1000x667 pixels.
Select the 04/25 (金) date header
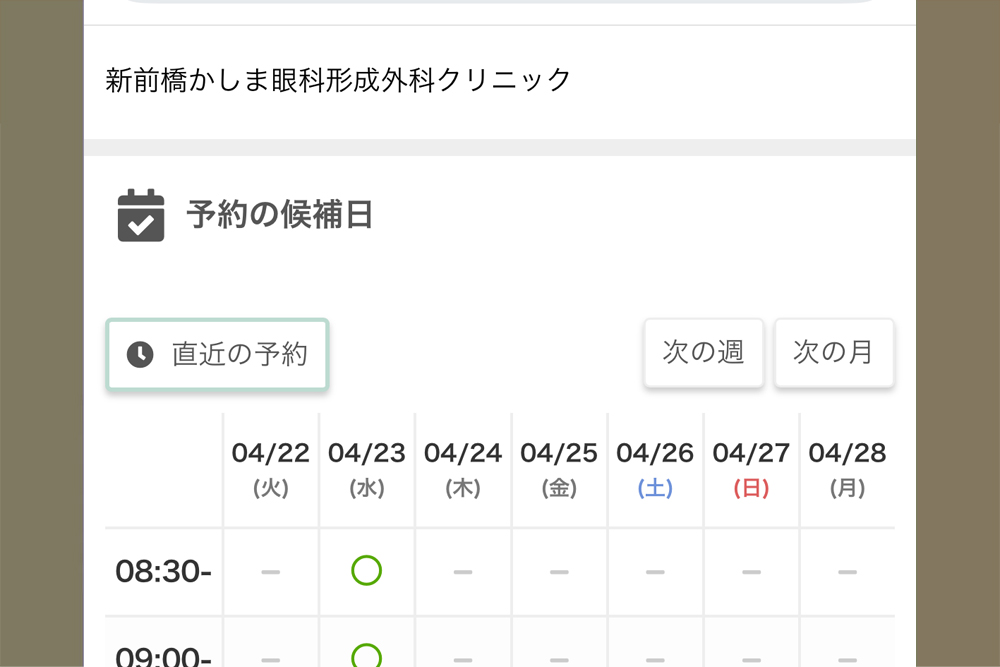tap(559, 470)
